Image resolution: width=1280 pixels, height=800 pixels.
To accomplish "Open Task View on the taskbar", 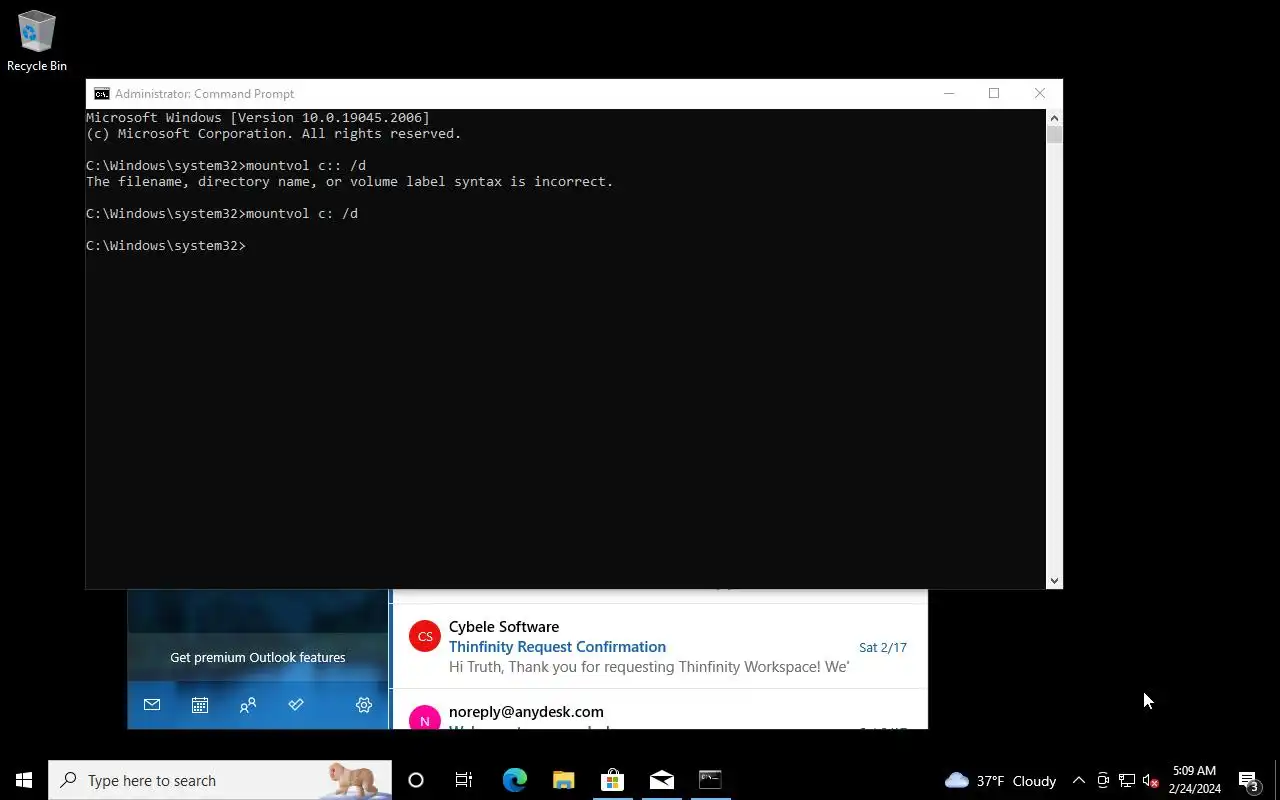I will (464, 780).
